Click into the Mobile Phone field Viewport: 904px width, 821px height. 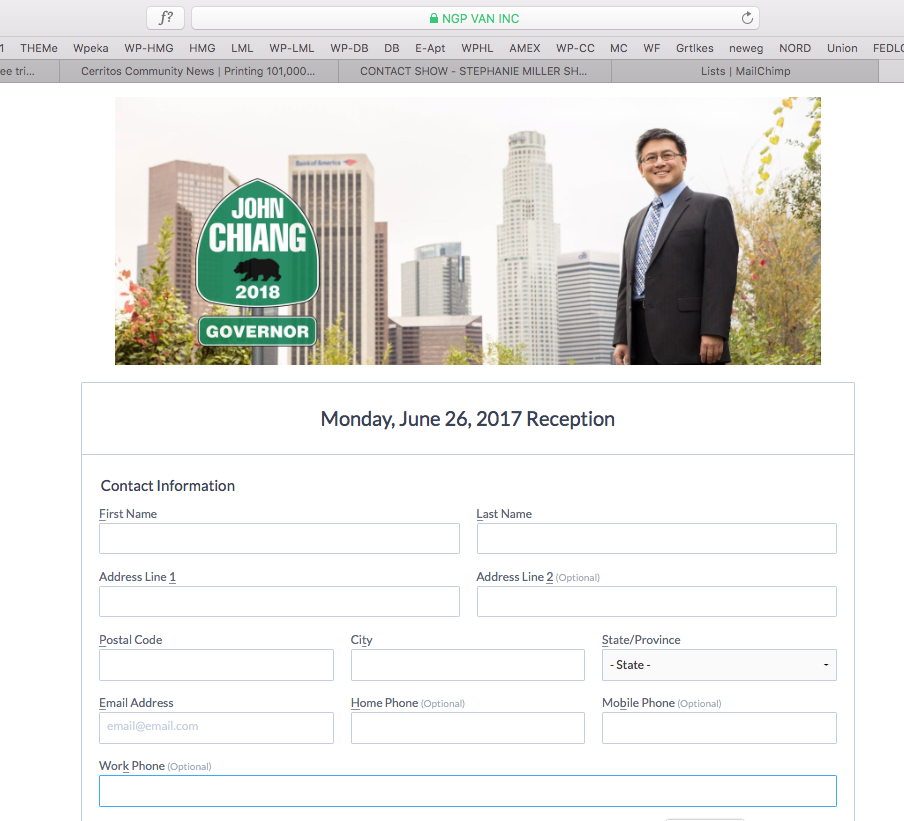(718, 728)
